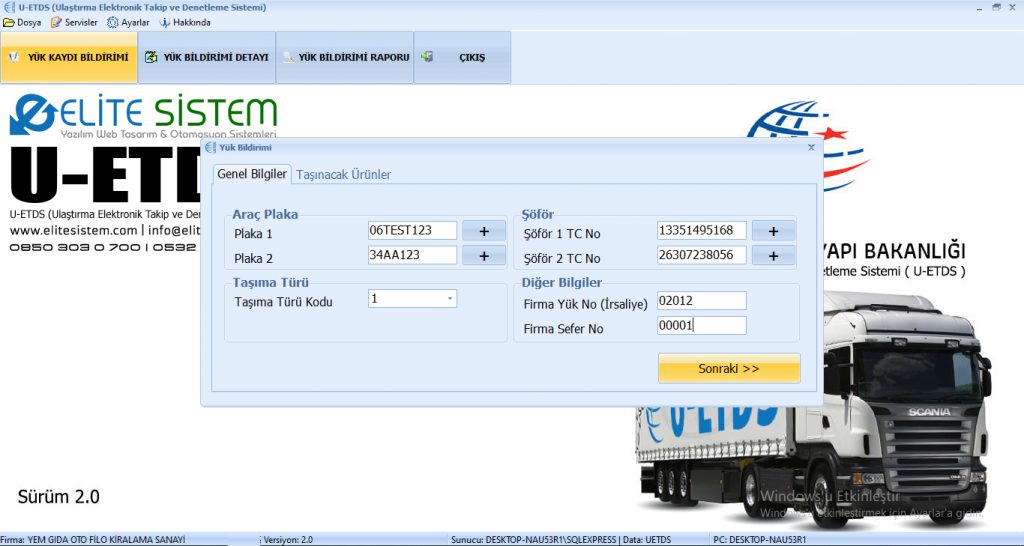Open Yük Bildirimi Detayı from the toolbar

(207, 57)
